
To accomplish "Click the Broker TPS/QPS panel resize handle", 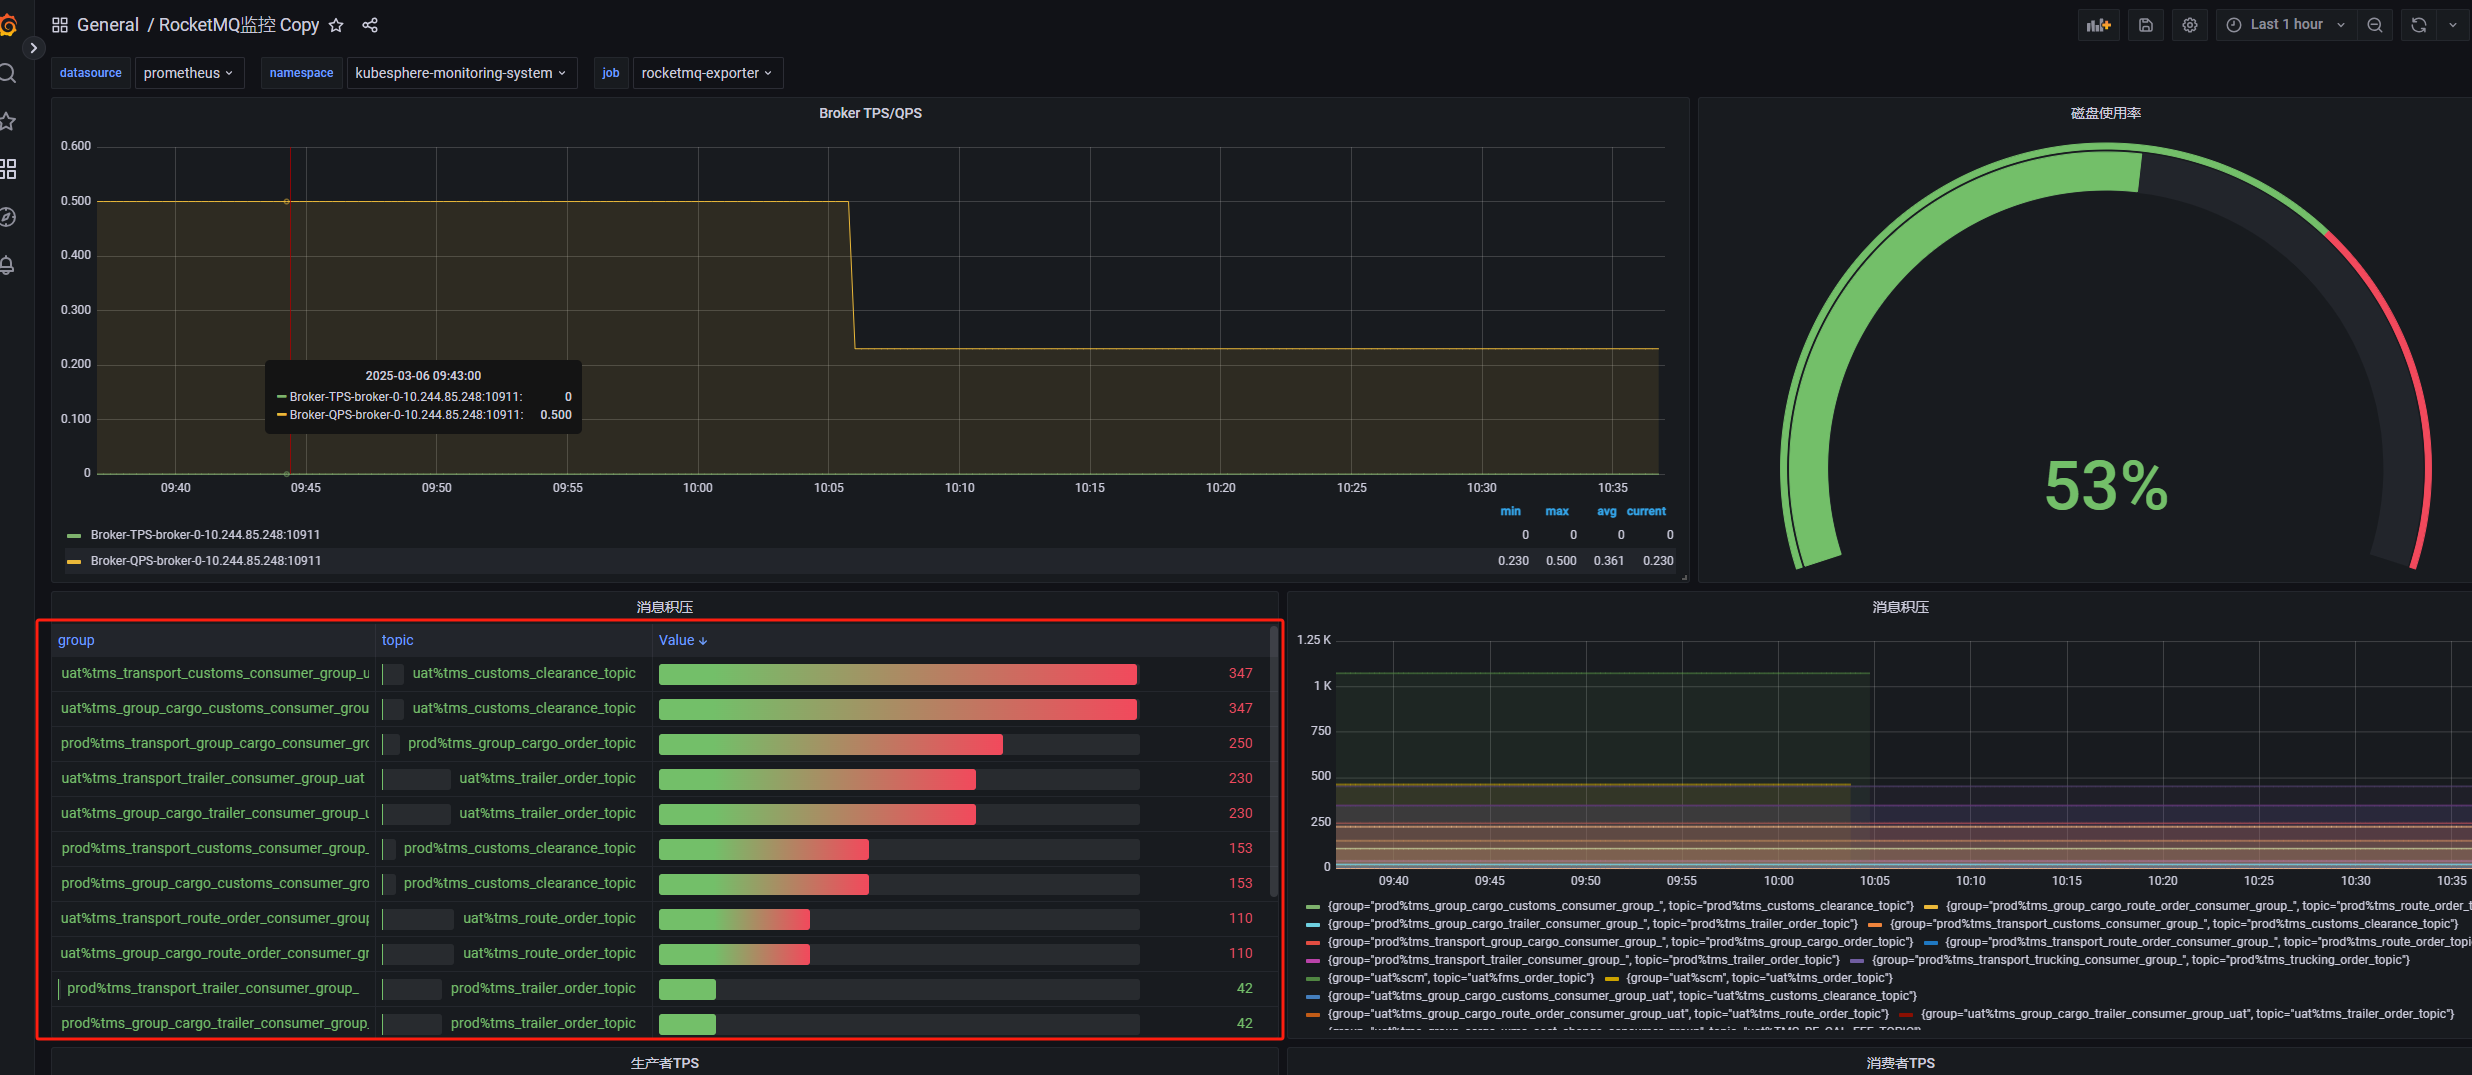I will tap(1684, 577).
